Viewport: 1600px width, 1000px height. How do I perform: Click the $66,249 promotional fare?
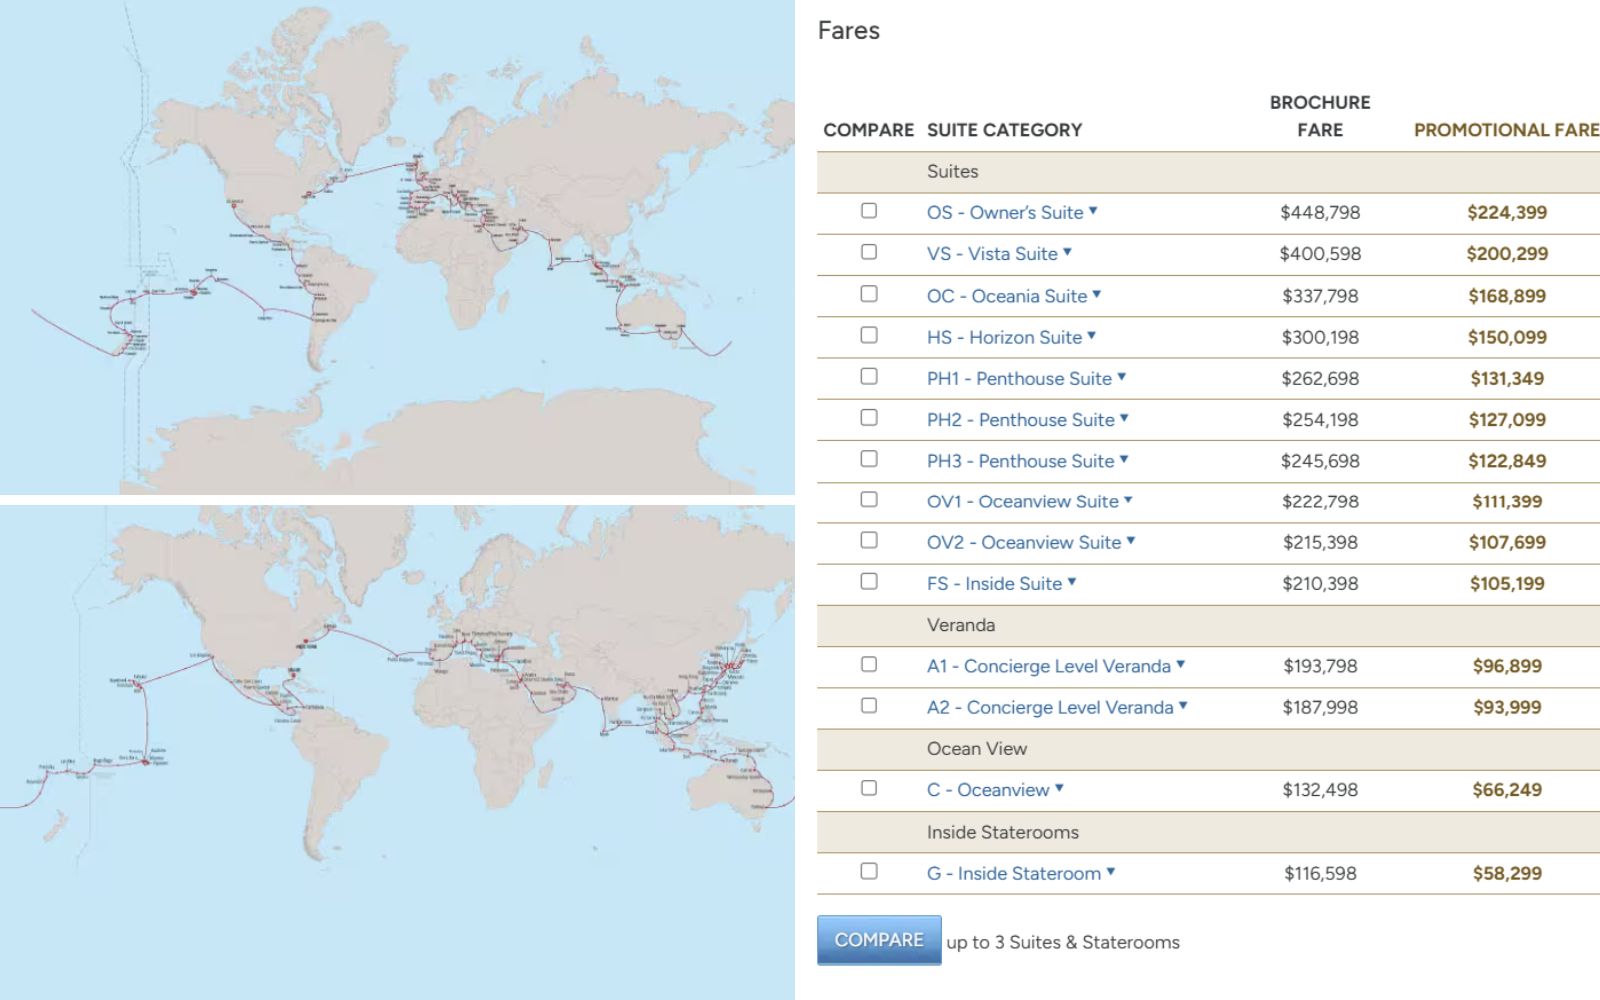(x=1507, y=790)
